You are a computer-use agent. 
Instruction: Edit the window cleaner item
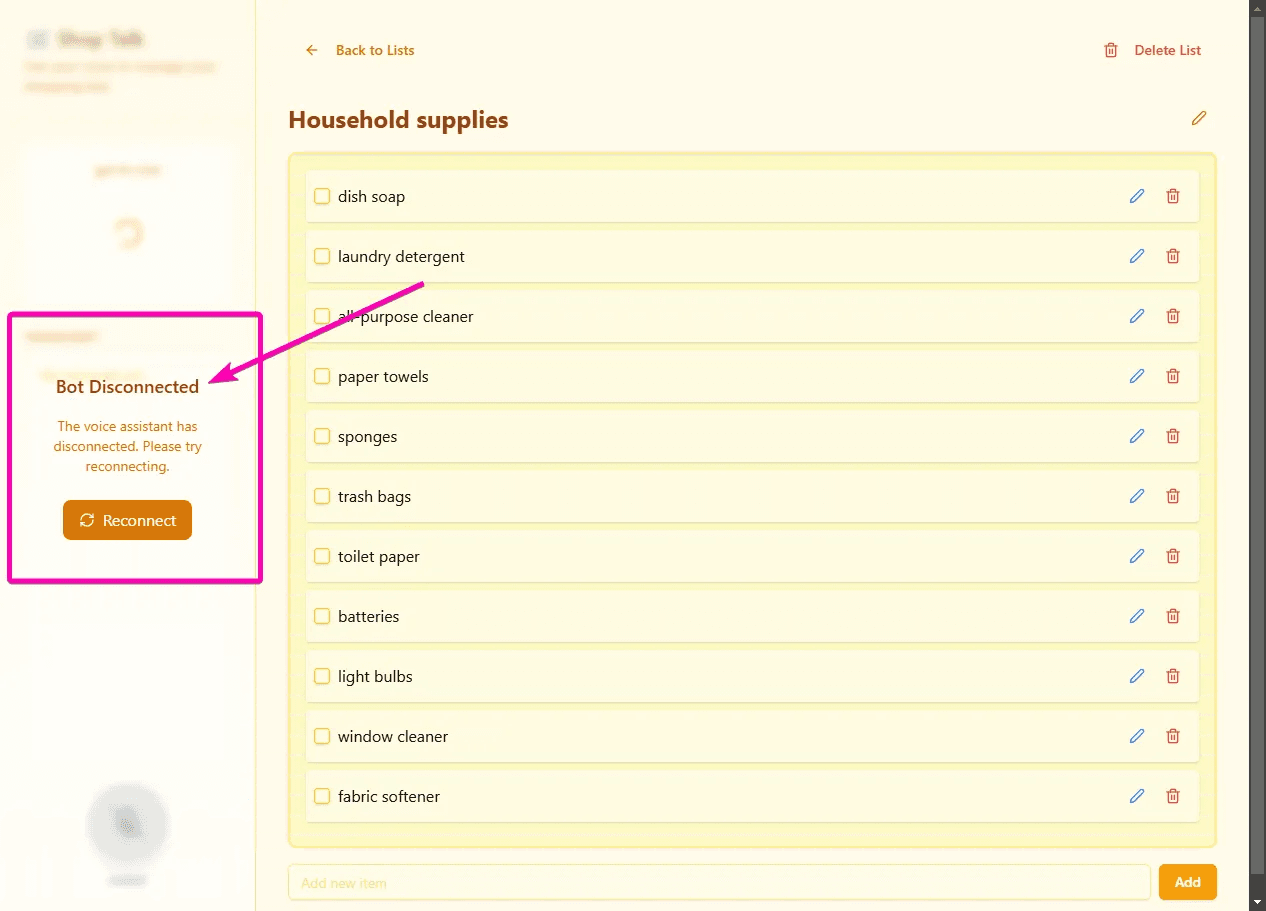1137,736
